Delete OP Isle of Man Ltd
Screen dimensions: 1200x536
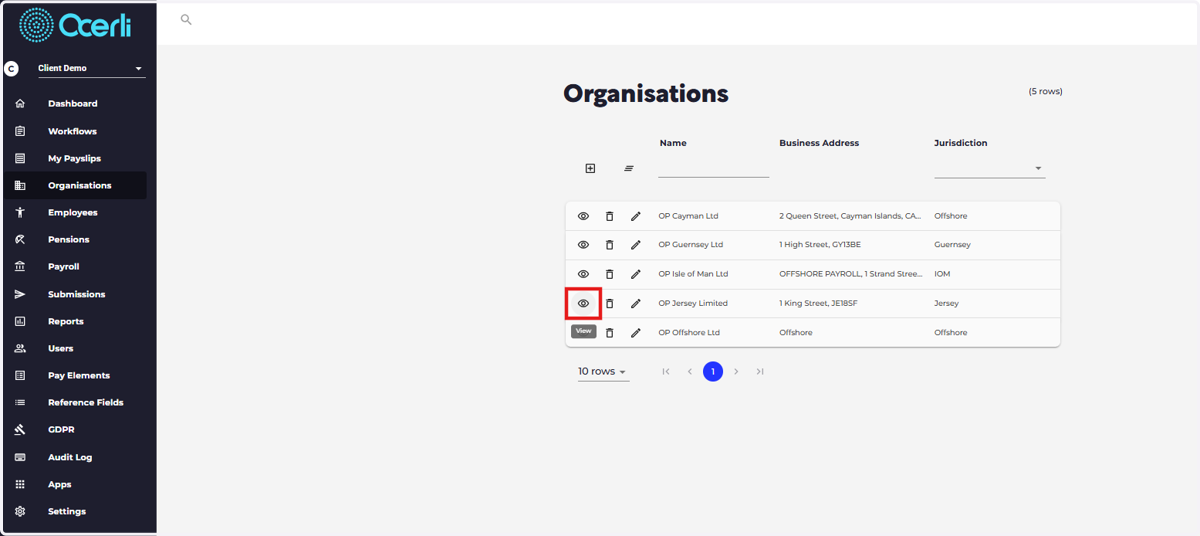point(610,274)
